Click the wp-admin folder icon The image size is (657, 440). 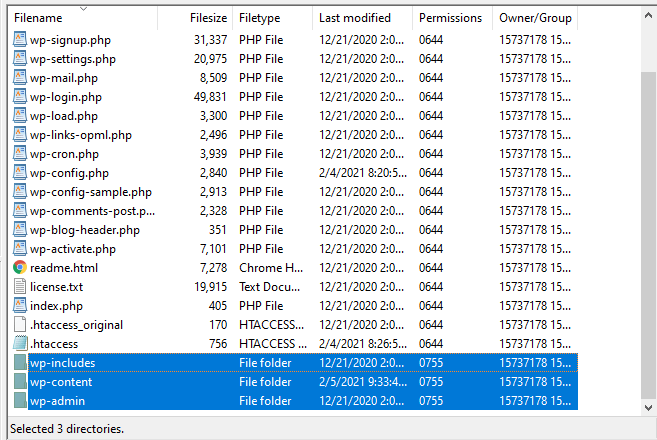click(x=20, y=401)
